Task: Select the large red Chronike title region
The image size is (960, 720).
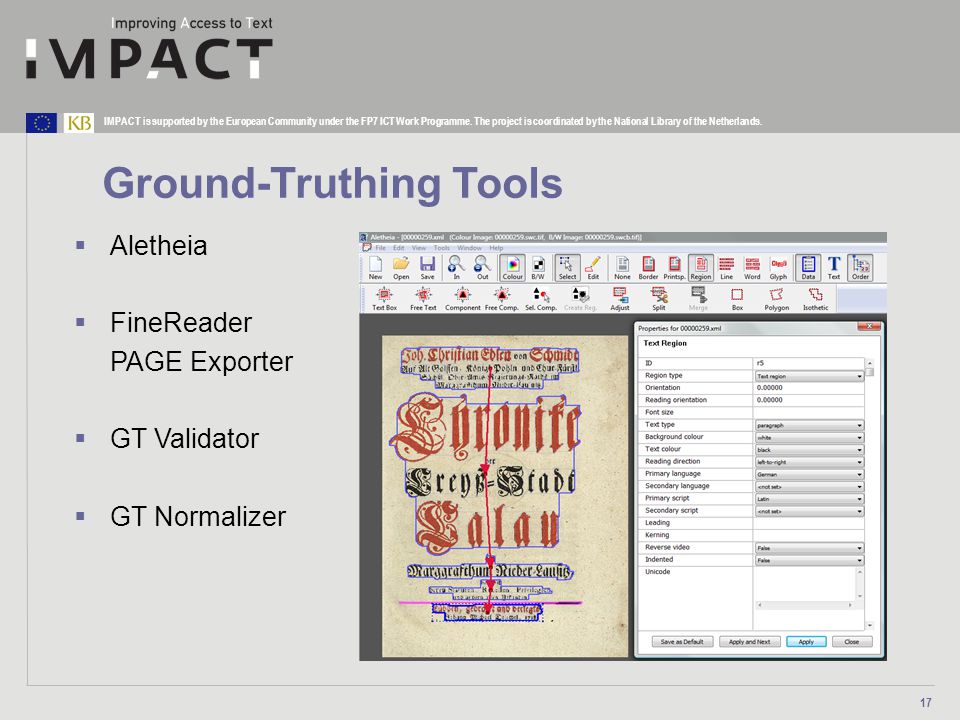Action: (x=487, y=425)
